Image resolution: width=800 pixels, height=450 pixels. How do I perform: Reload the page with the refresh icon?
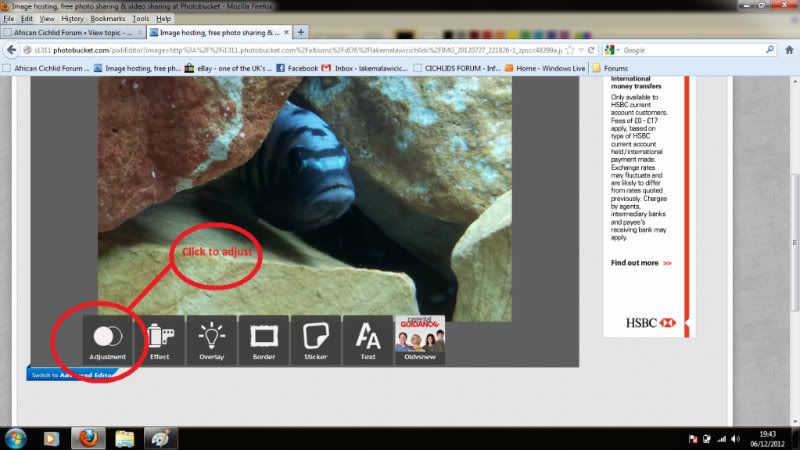591,50
